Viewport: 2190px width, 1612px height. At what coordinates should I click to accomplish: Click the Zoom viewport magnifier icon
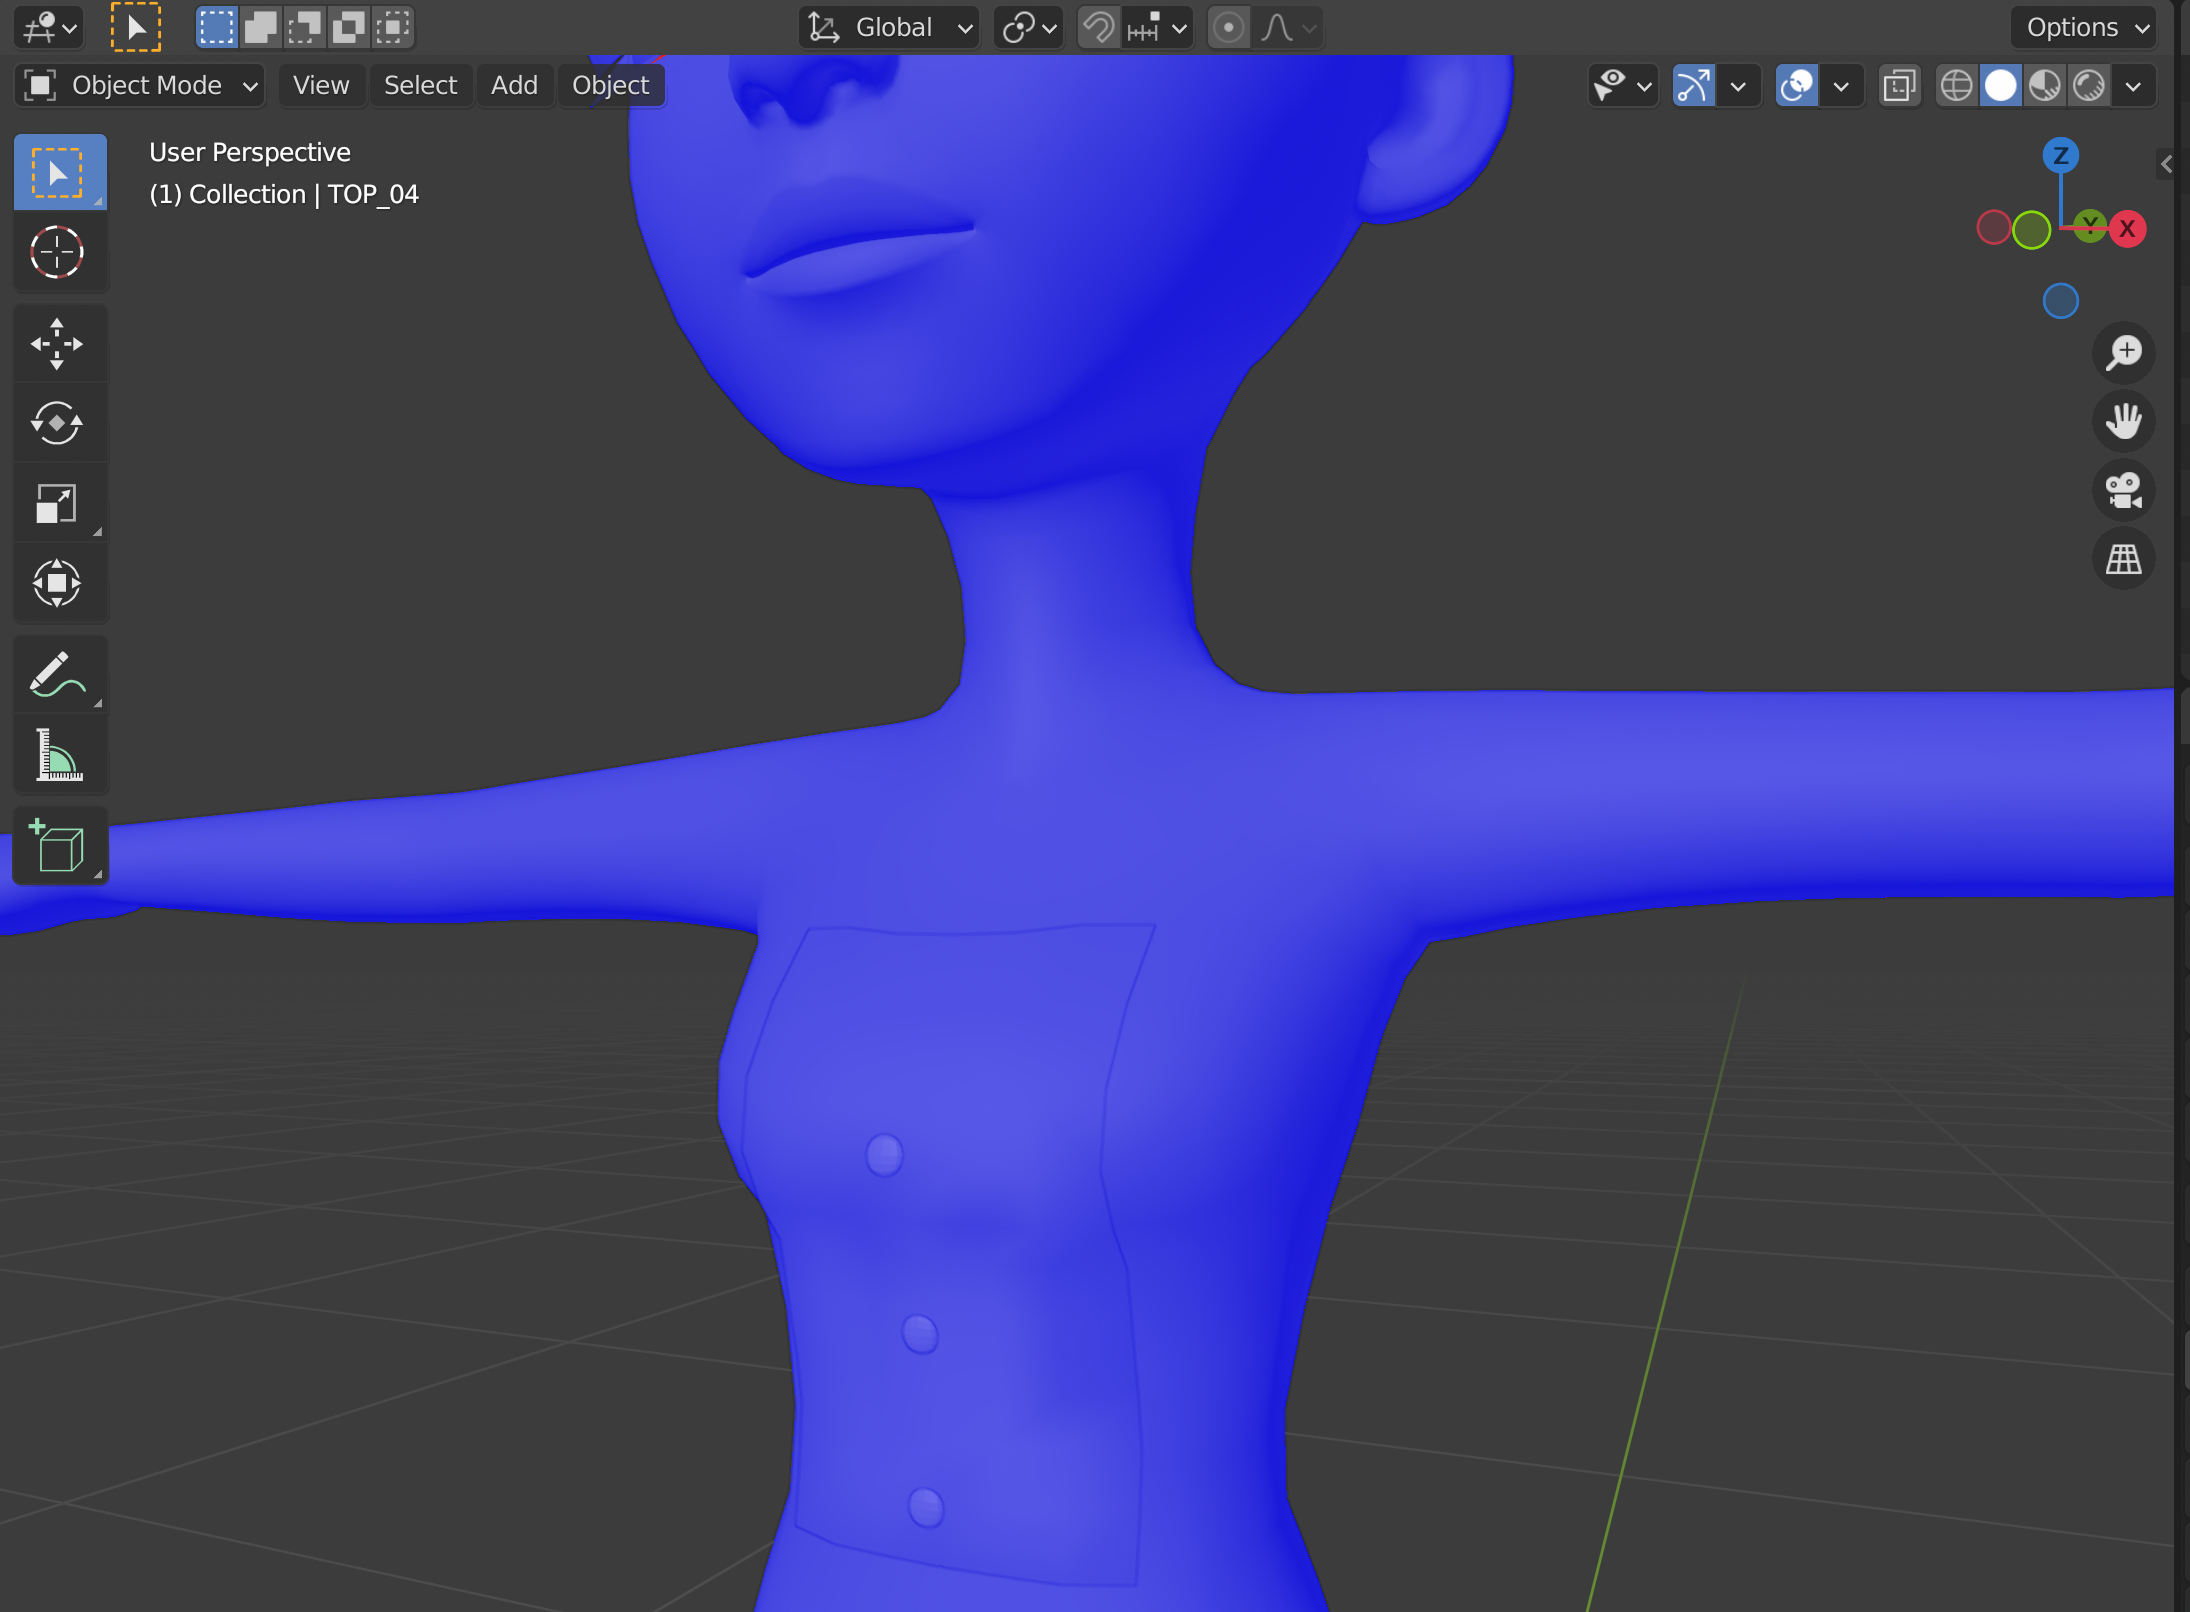click(x=2123, y=353)
